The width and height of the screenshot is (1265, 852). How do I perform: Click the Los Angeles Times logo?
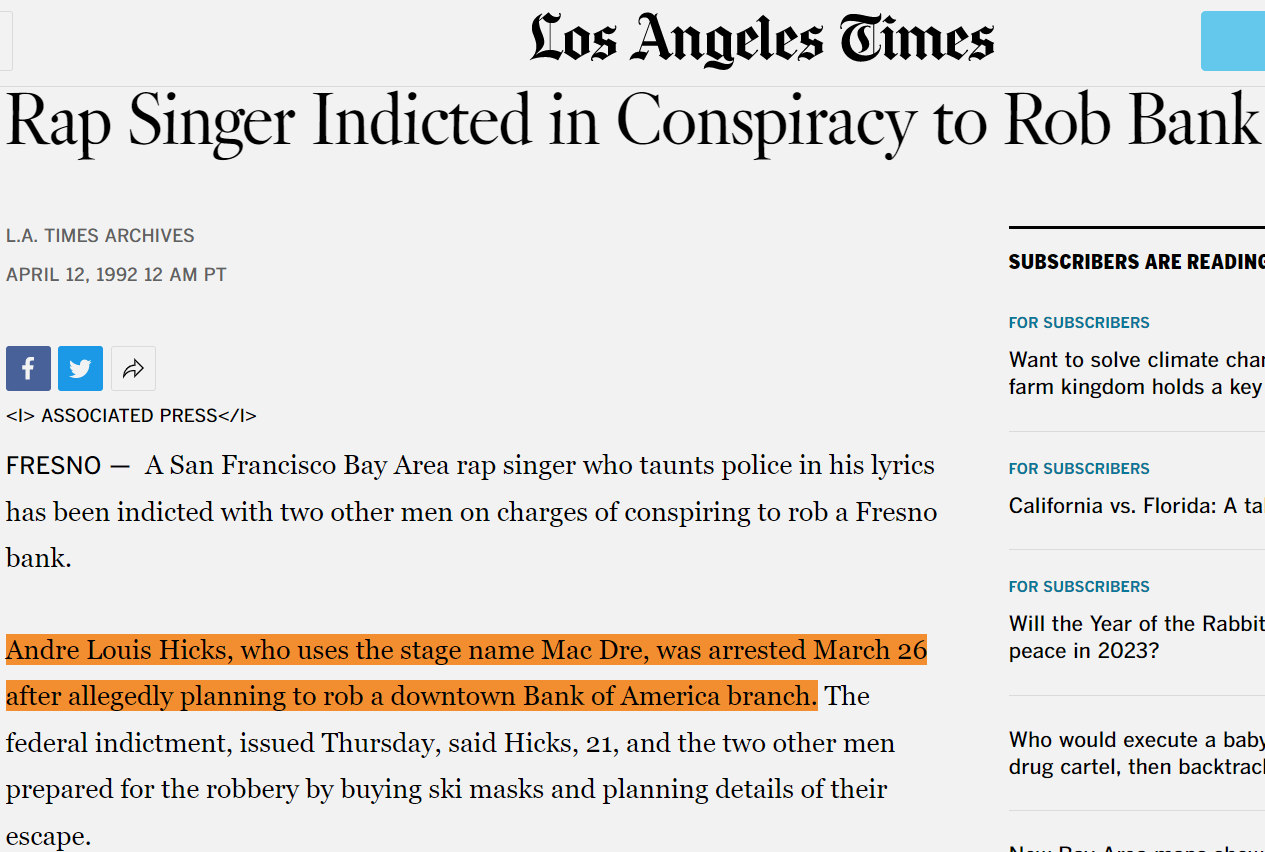(x=762, y=41)
